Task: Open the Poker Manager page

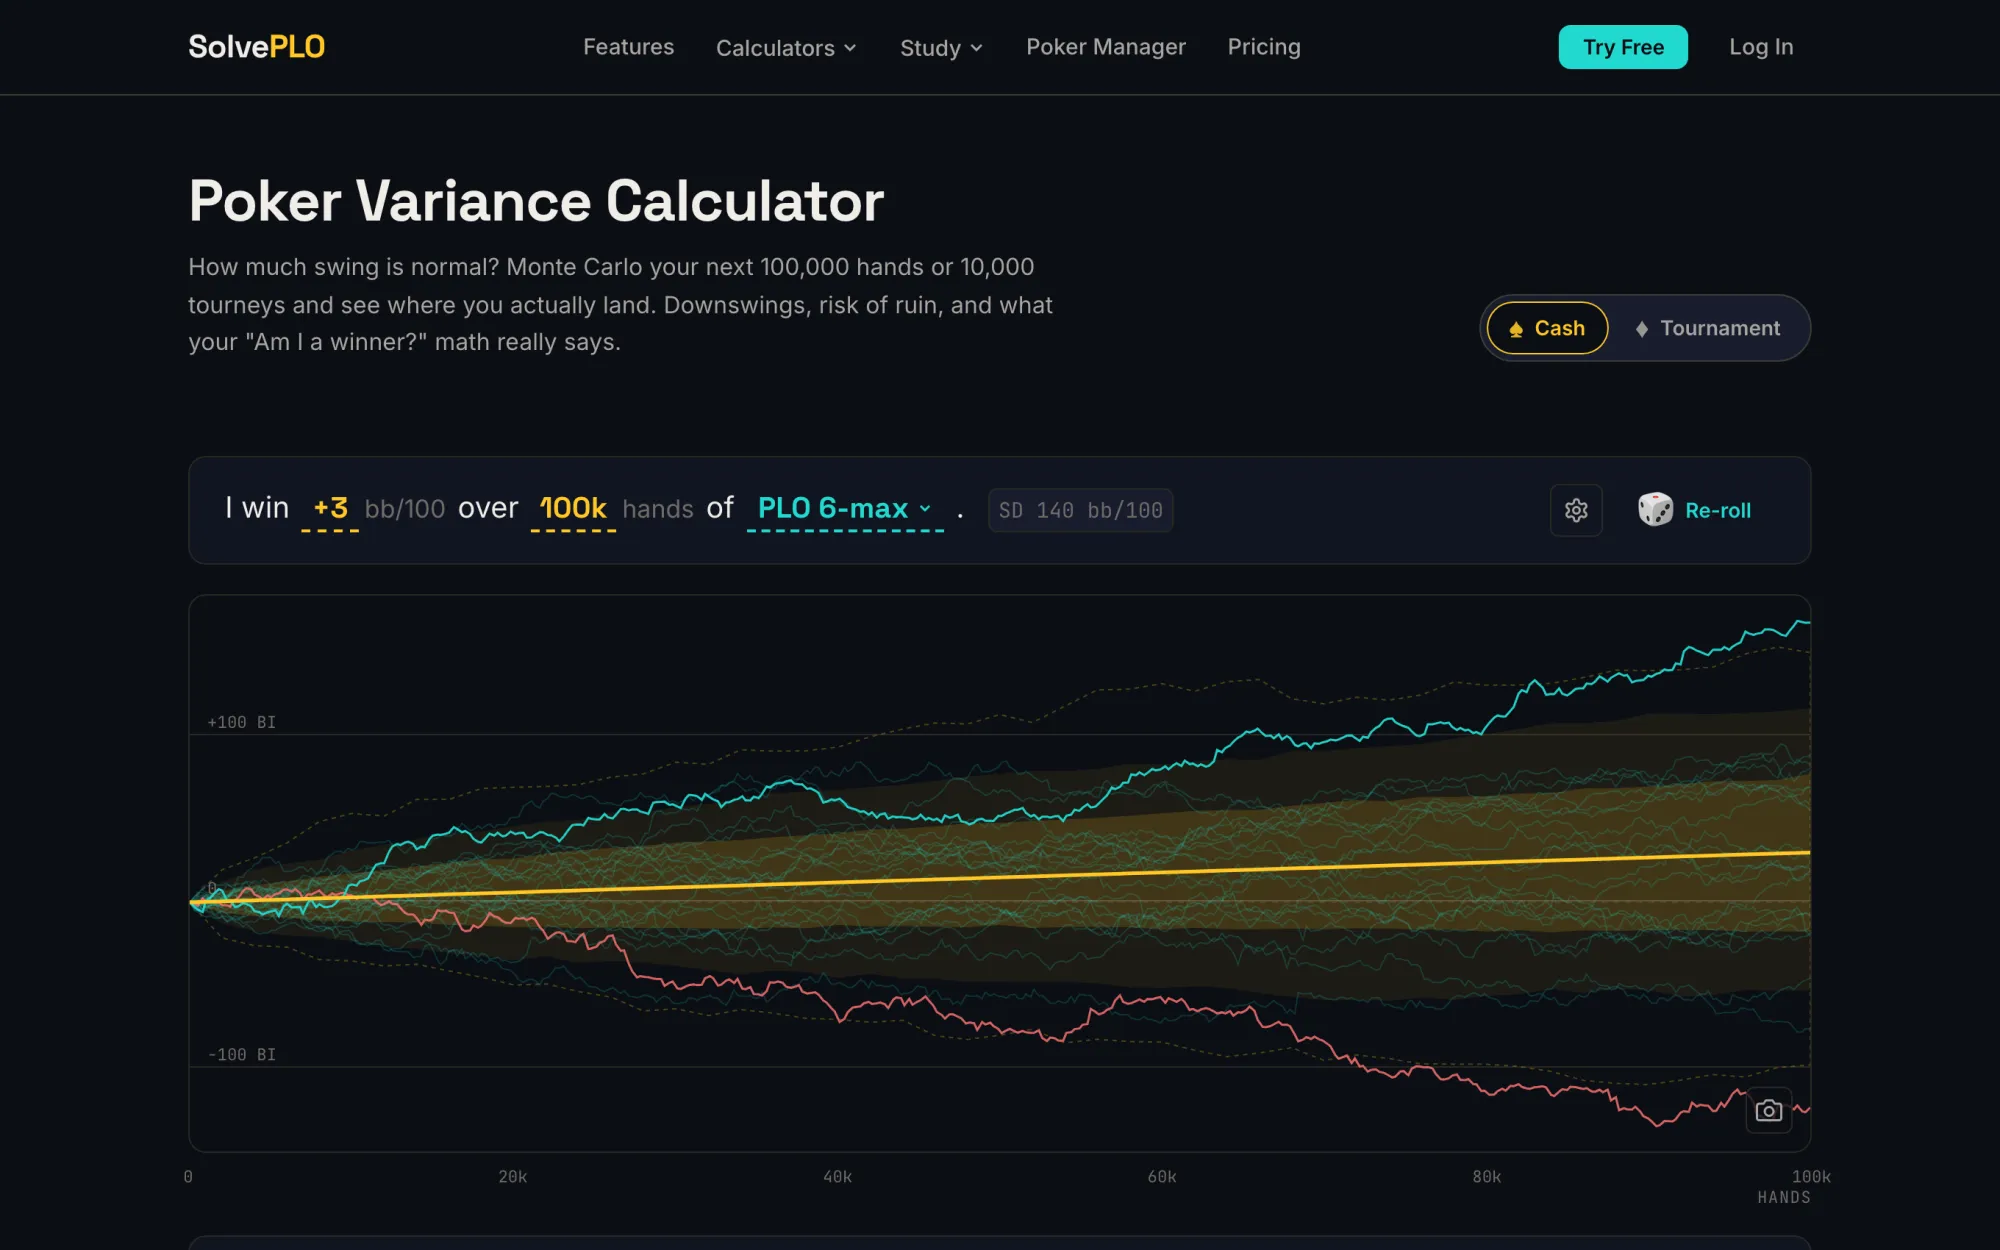Action: [x=1105, y=47]
